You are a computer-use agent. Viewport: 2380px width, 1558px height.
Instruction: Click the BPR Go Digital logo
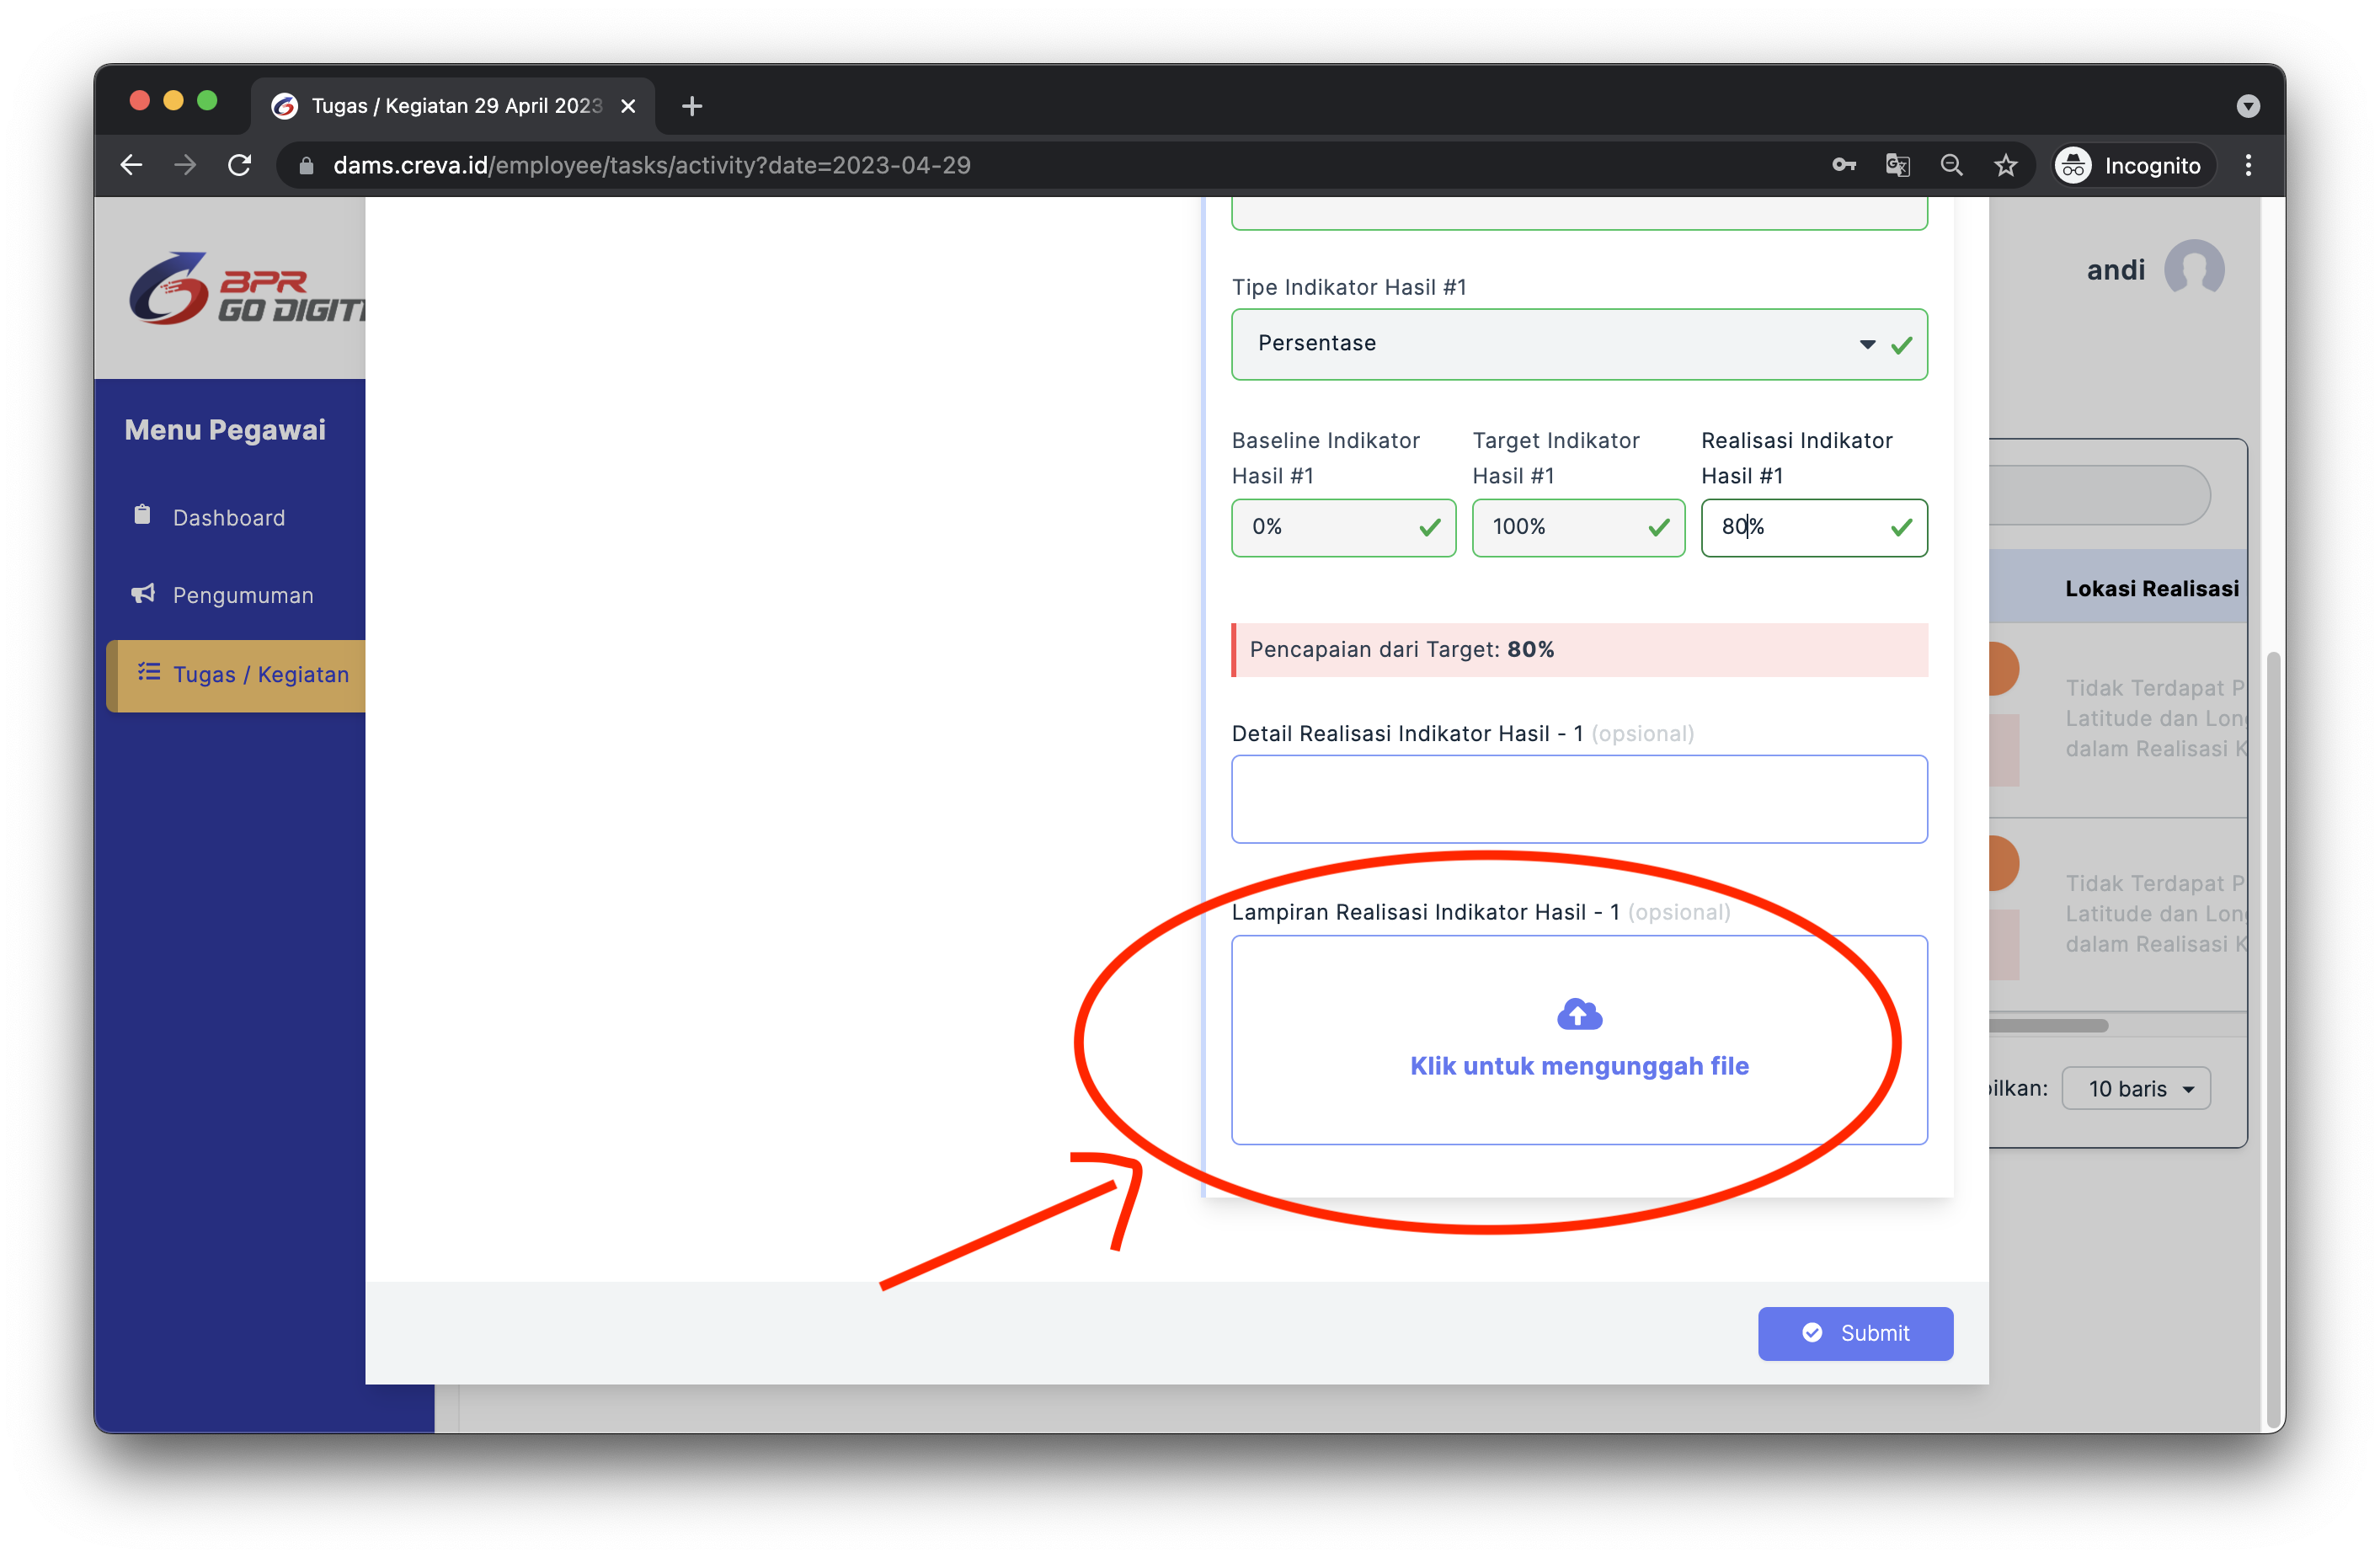247,288
